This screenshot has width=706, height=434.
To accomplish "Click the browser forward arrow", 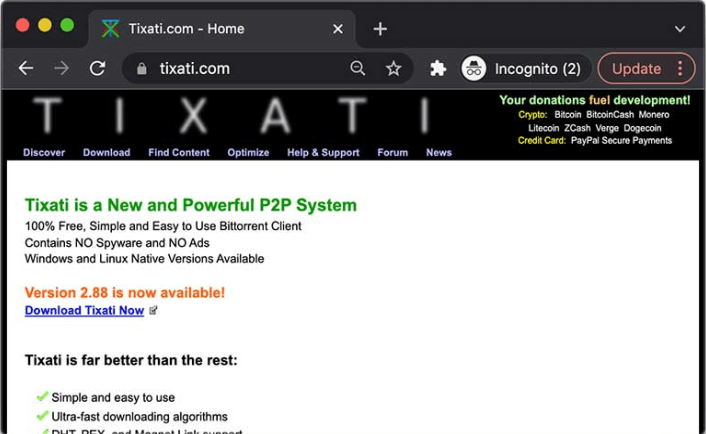I will tap(61, 68).
